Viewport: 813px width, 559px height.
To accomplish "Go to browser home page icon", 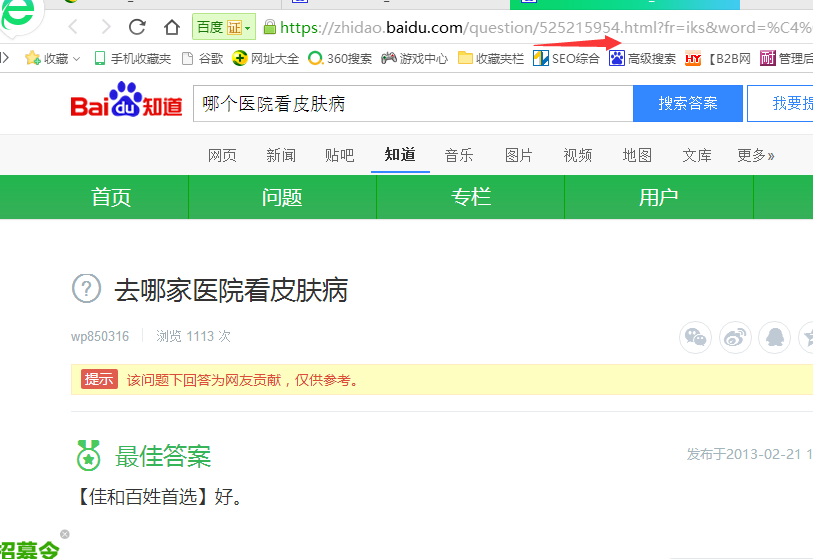I will pos(171,27).
